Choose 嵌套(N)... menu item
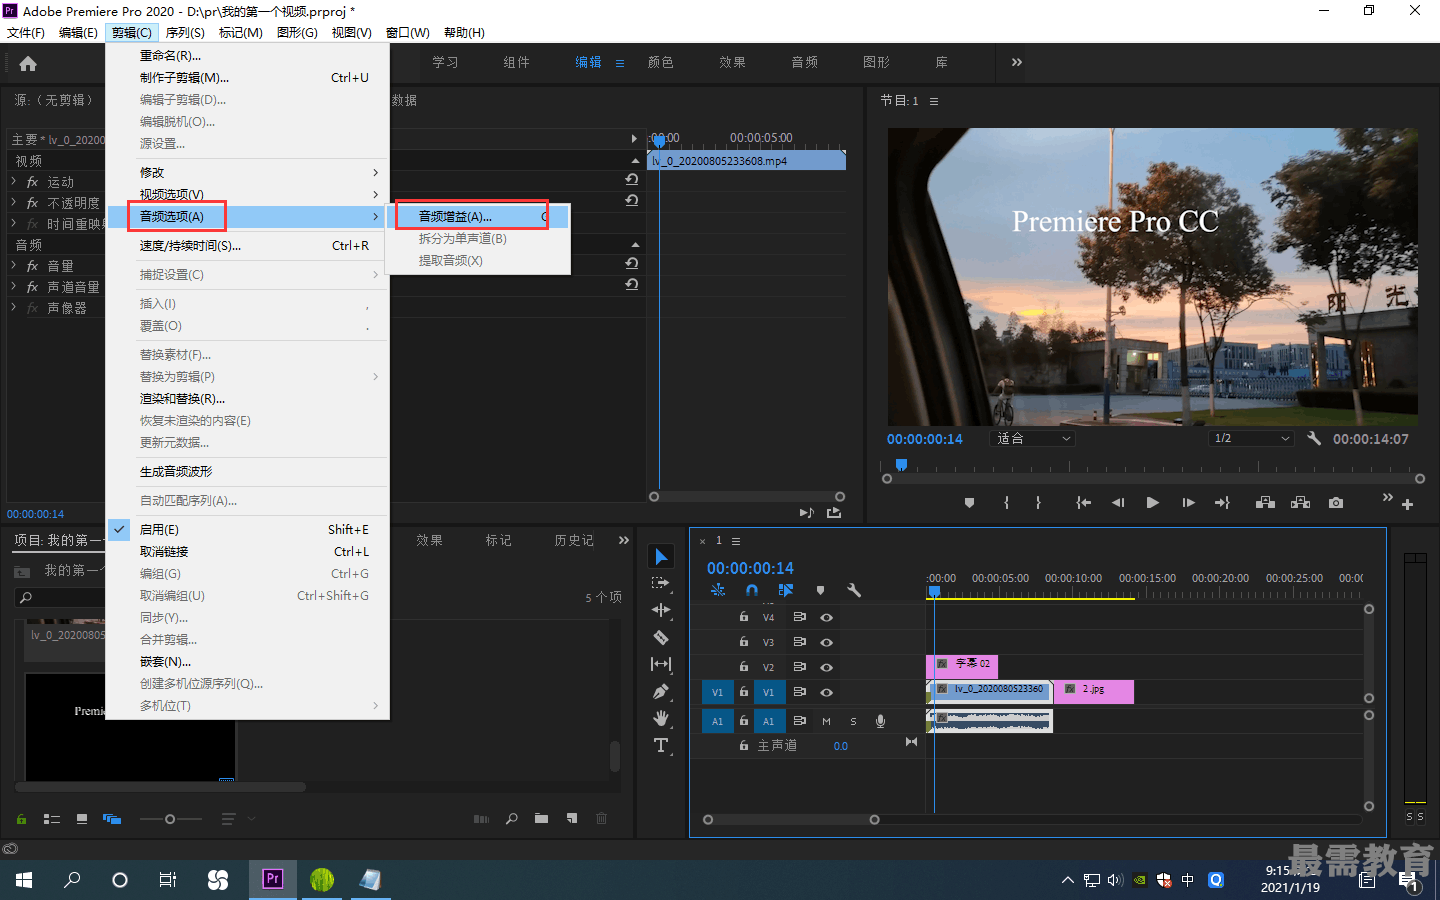This screenshot has width=1440, height=900. (247, 661)
